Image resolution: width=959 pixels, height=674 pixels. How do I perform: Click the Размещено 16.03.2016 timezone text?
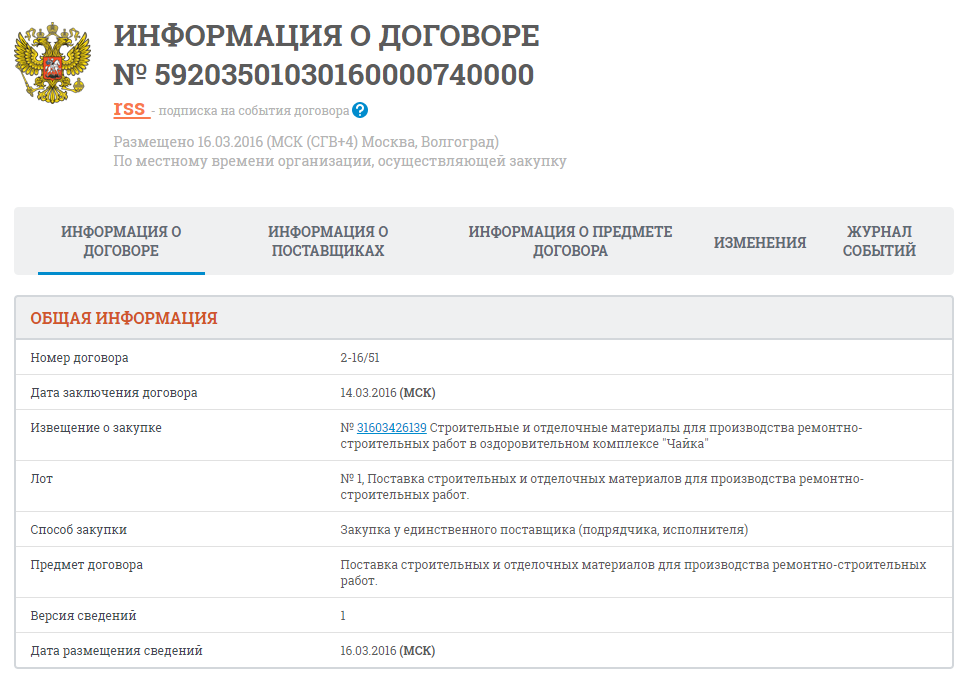coord(306,142)
